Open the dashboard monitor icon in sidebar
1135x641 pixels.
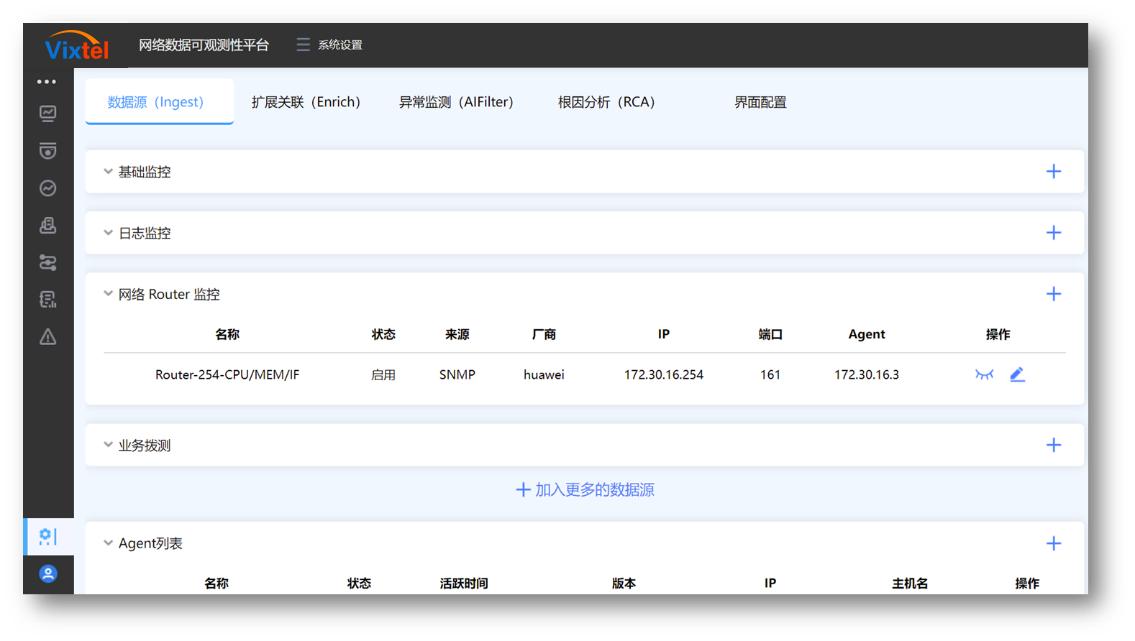coord(47,114)
